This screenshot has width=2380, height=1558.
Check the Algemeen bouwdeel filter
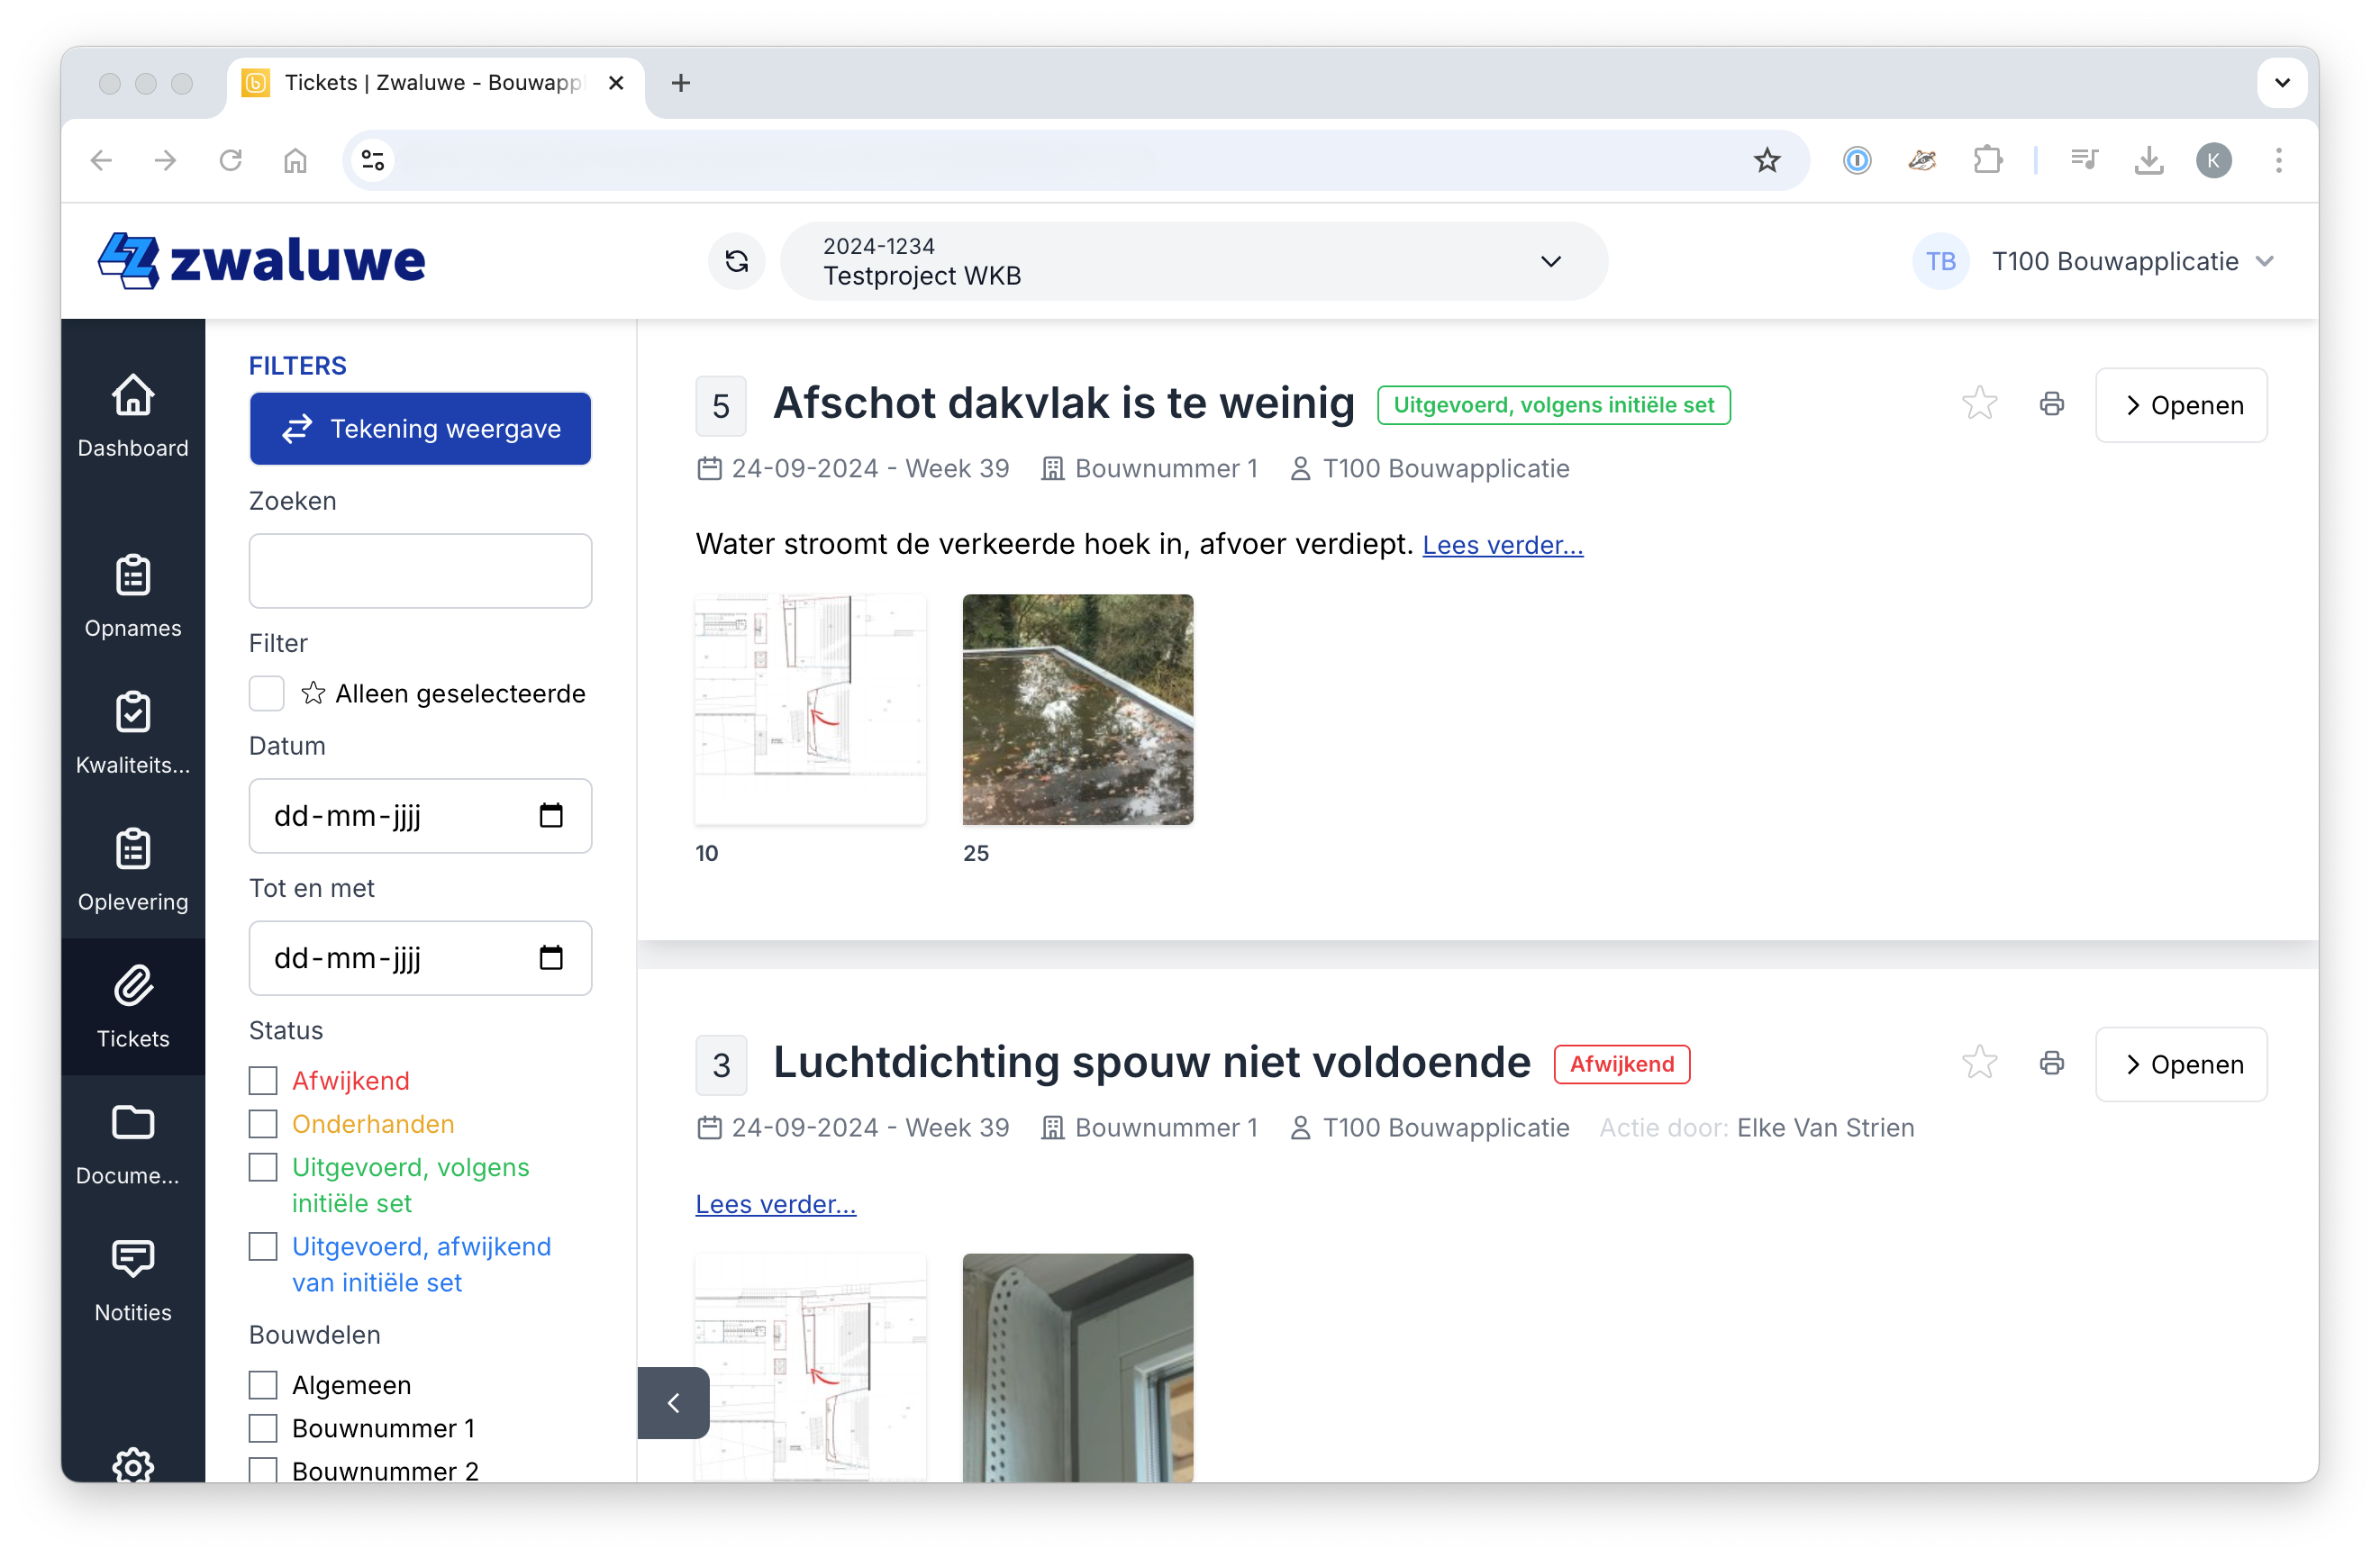pyautogui.click(x=263, y=1385)
